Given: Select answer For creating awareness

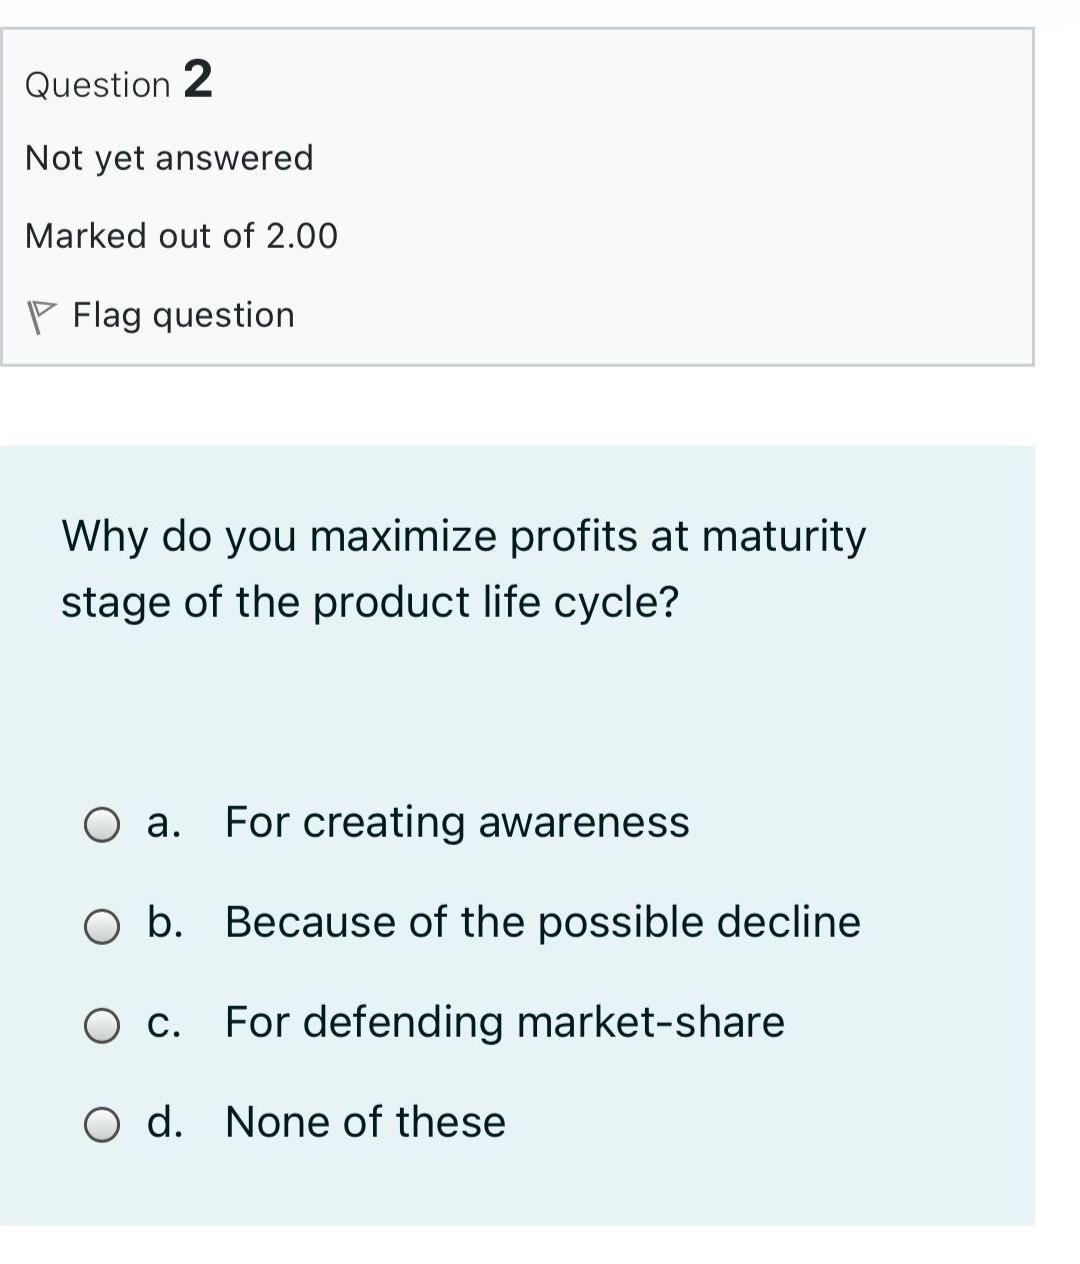Looking at the screenshot, I should (457, 823).
